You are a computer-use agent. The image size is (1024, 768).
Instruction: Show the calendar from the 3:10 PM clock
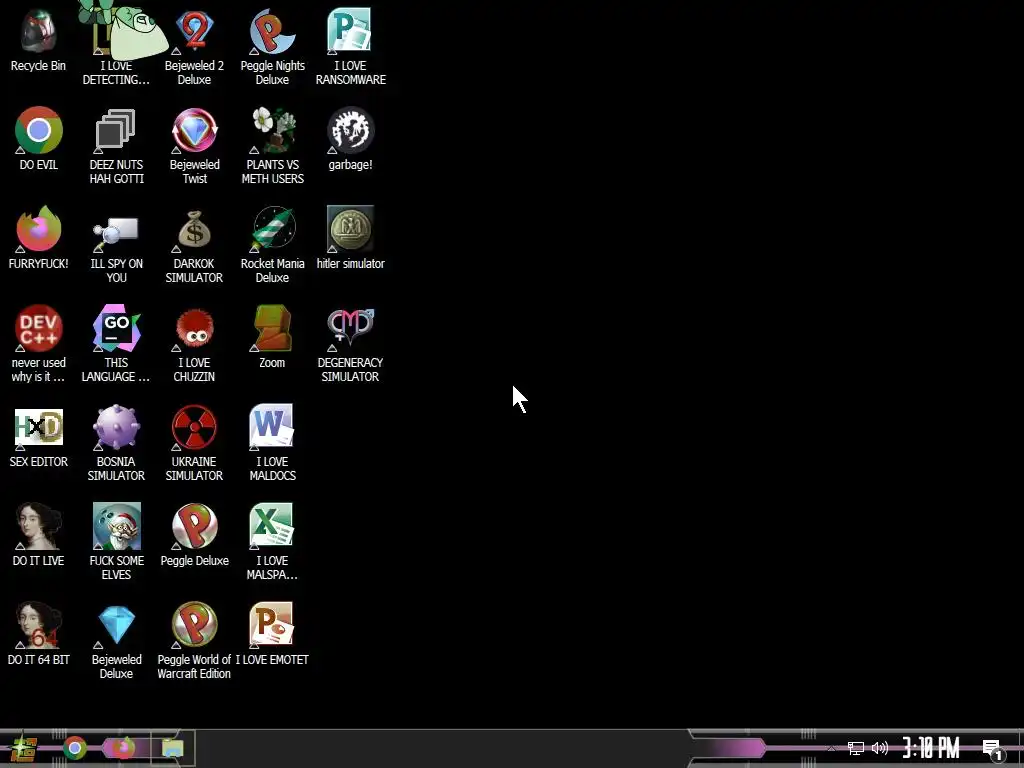pos(931,748)
